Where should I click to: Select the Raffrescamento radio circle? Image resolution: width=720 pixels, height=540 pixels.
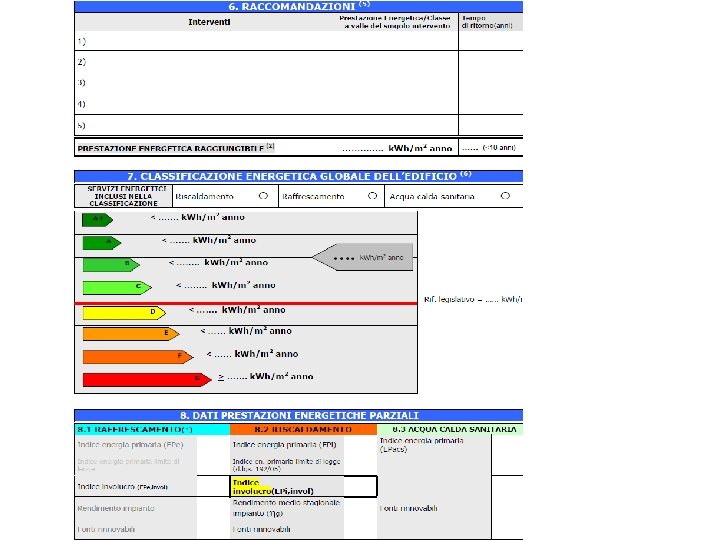tap(372, 196)
